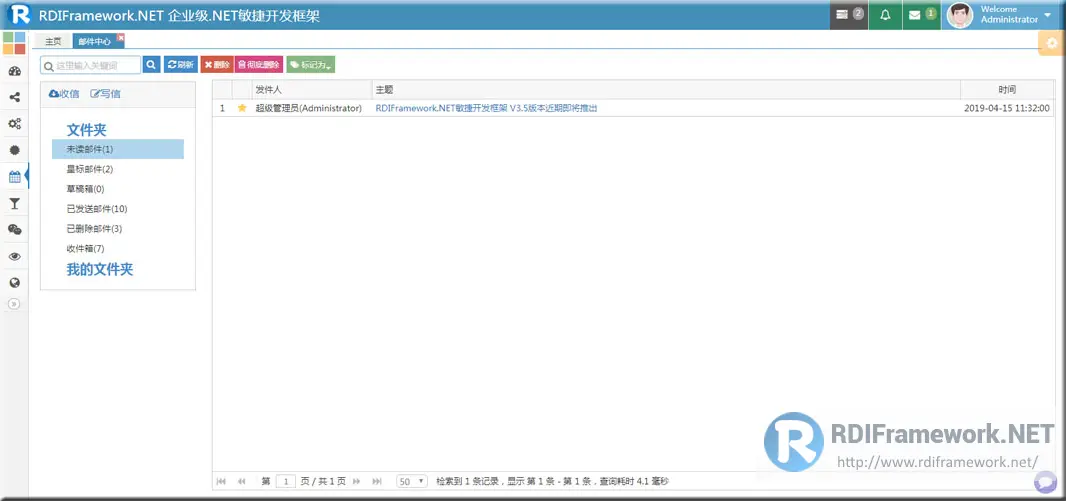Click the calendar icon in sidebar

(14, 177)
